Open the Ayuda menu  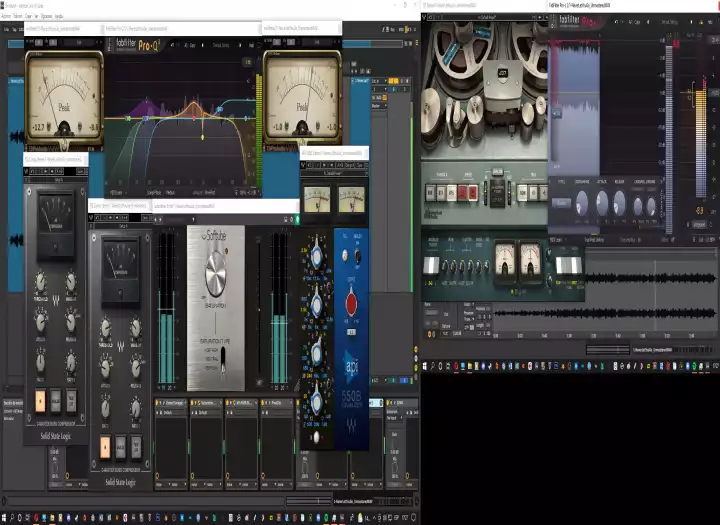point(59,16)
